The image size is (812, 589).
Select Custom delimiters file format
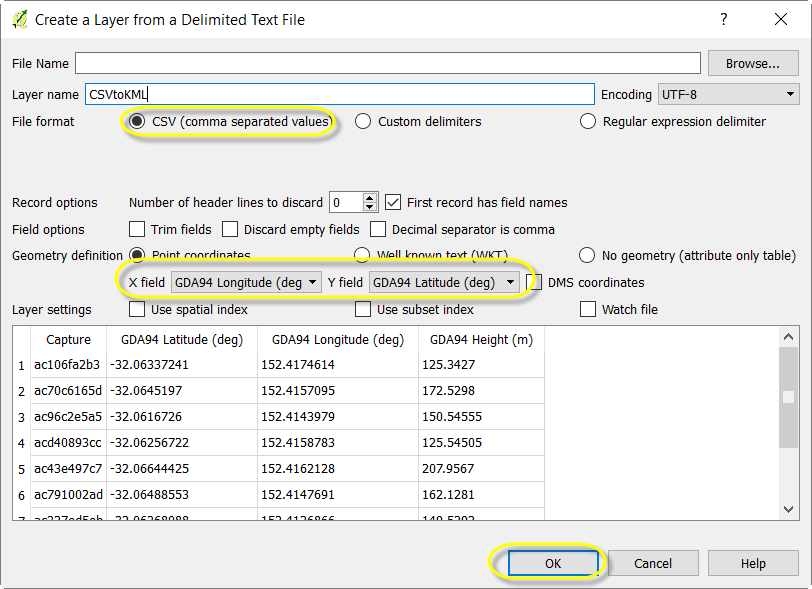tap(363, 121)
